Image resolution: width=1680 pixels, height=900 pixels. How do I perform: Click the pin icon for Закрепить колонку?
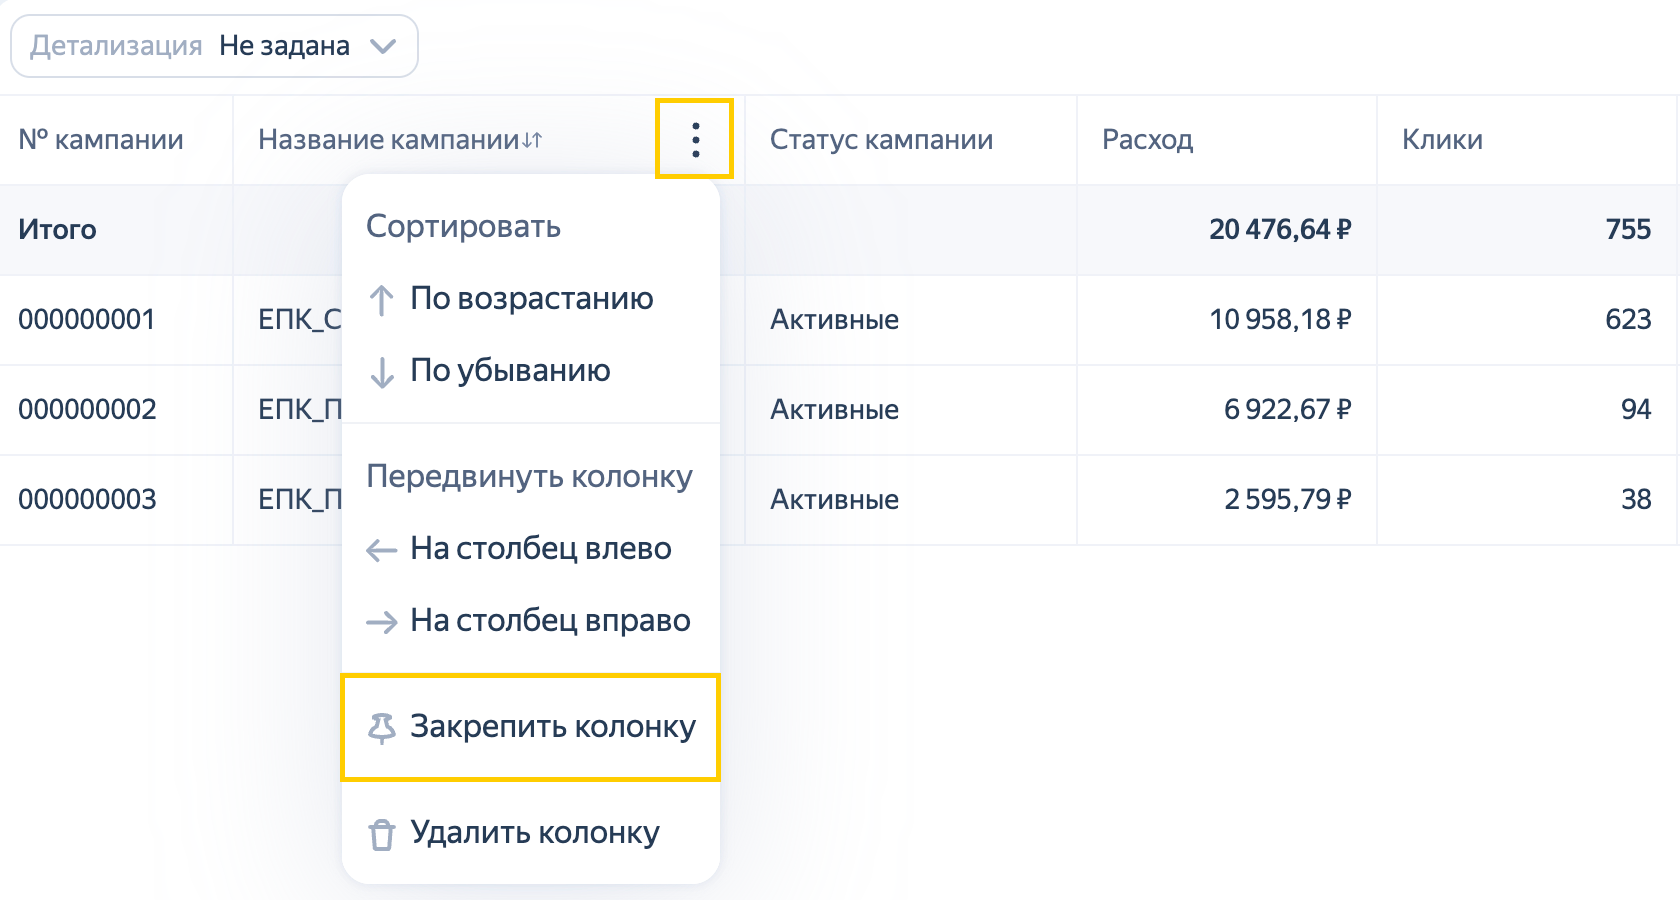coord(381,728)
